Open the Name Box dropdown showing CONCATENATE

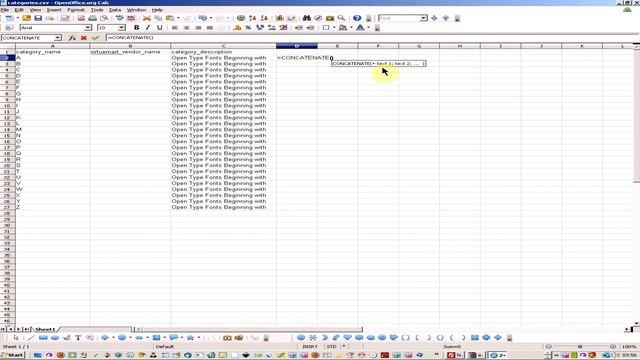(x=58, y=38)
